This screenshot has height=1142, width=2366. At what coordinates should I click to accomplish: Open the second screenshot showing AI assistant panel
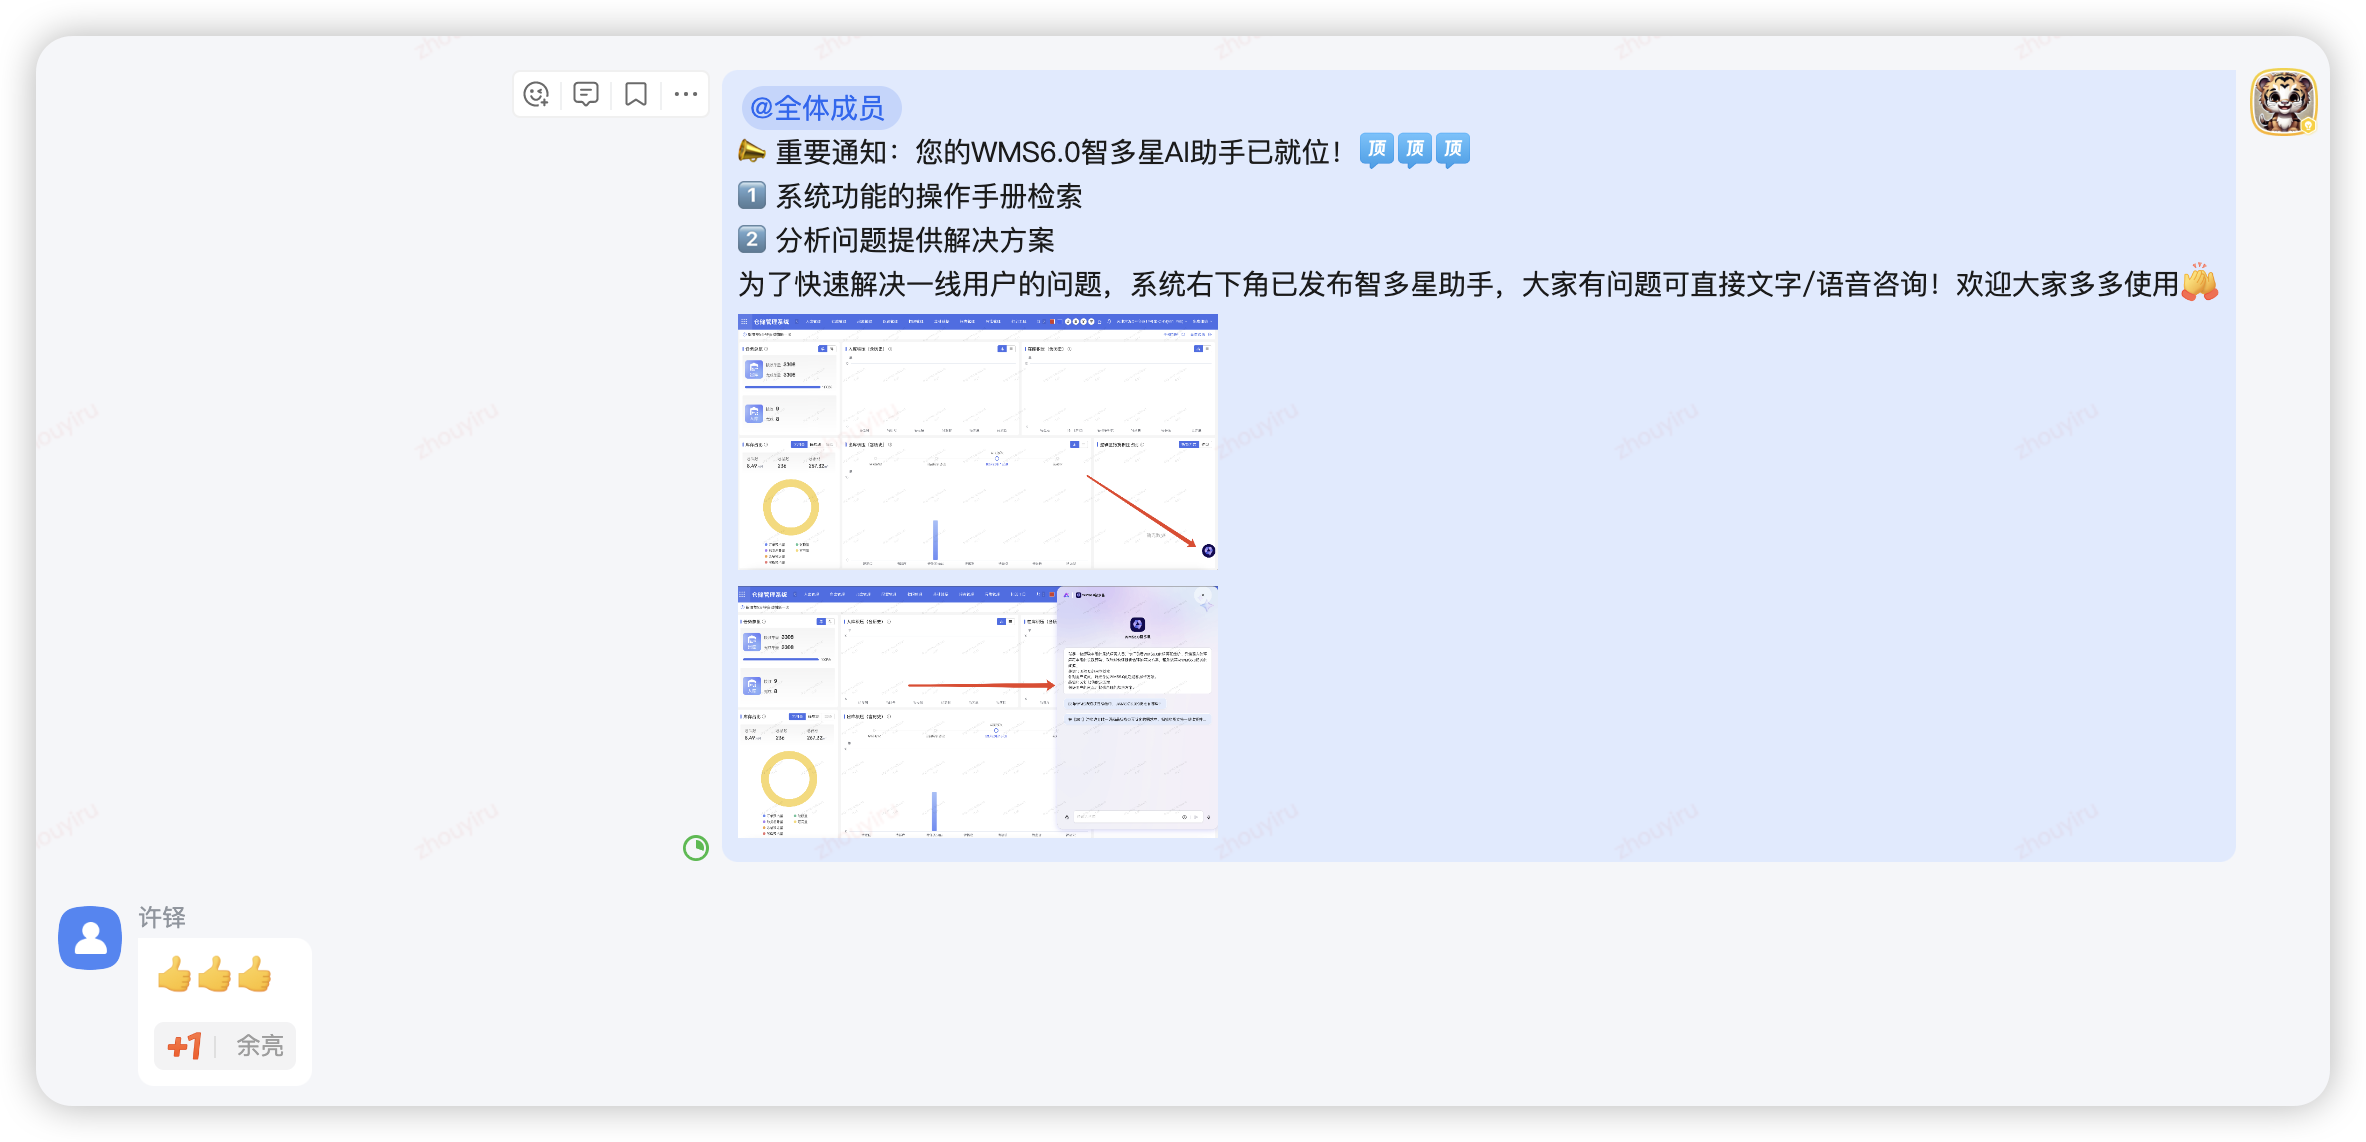(x=978, y=712)
